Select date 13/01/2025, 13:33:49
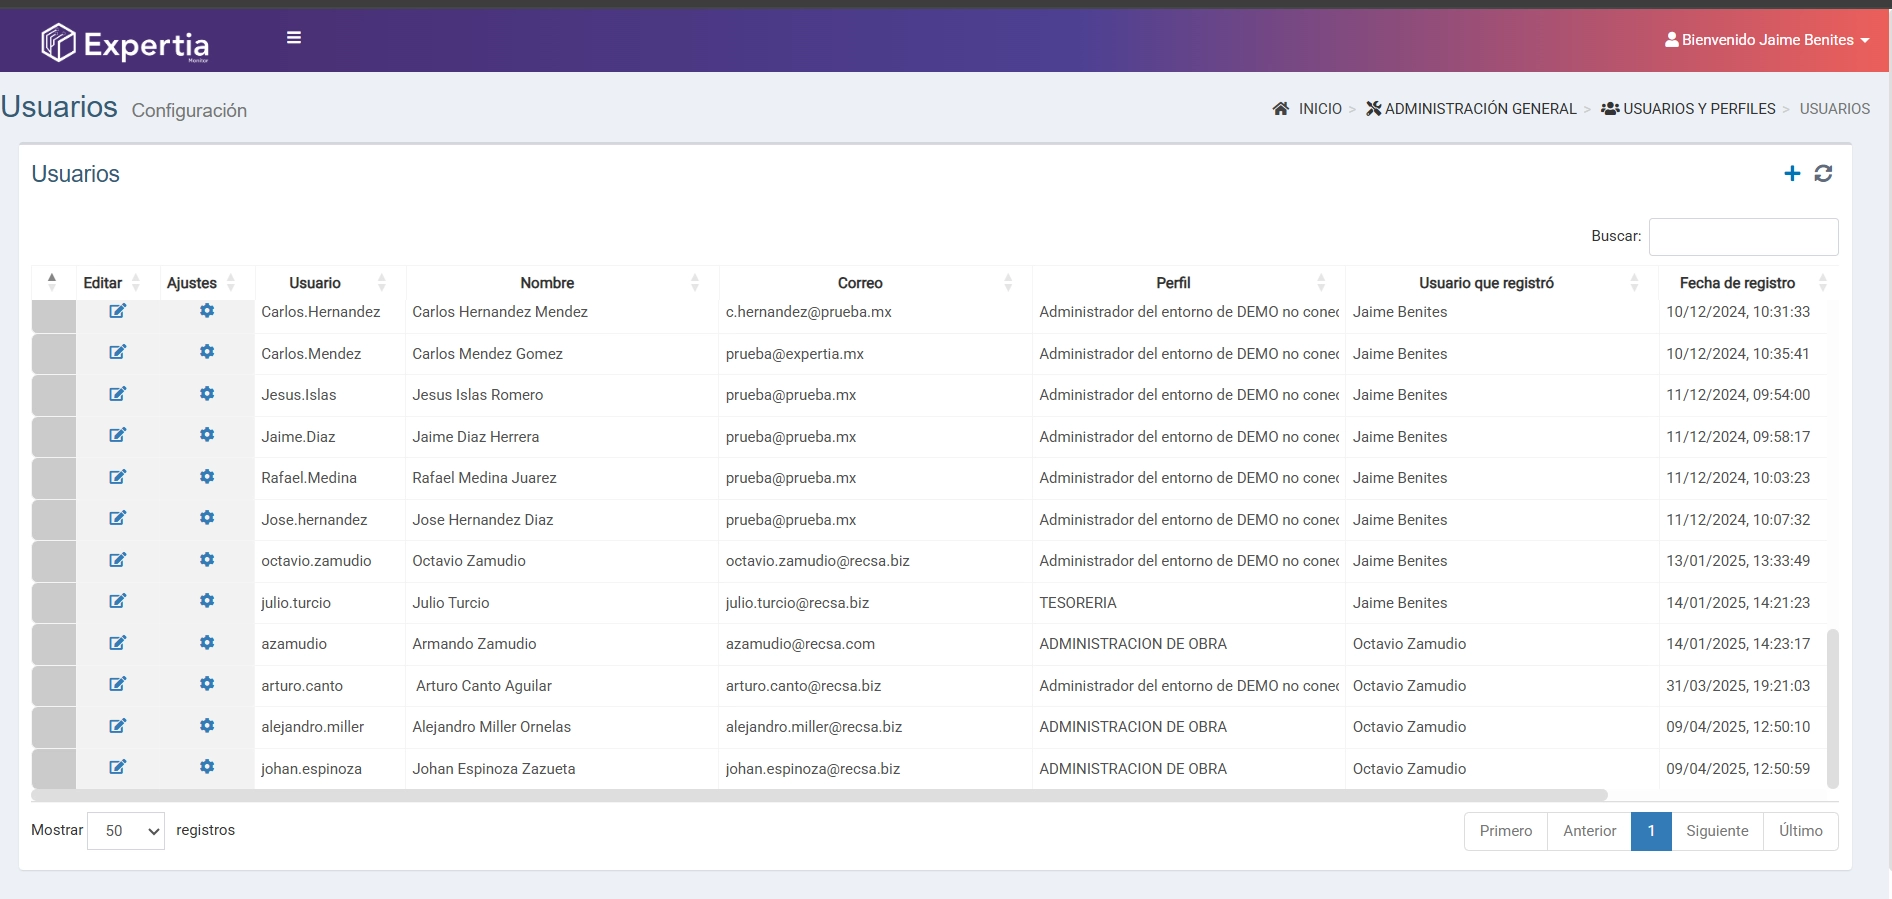The image size is (1892, 899). point(1738,561)
